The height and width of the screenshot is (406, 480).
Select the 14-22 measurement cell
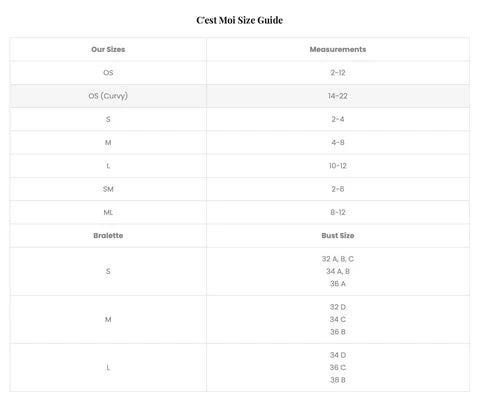pyautogui.click(x=338, y=96)
